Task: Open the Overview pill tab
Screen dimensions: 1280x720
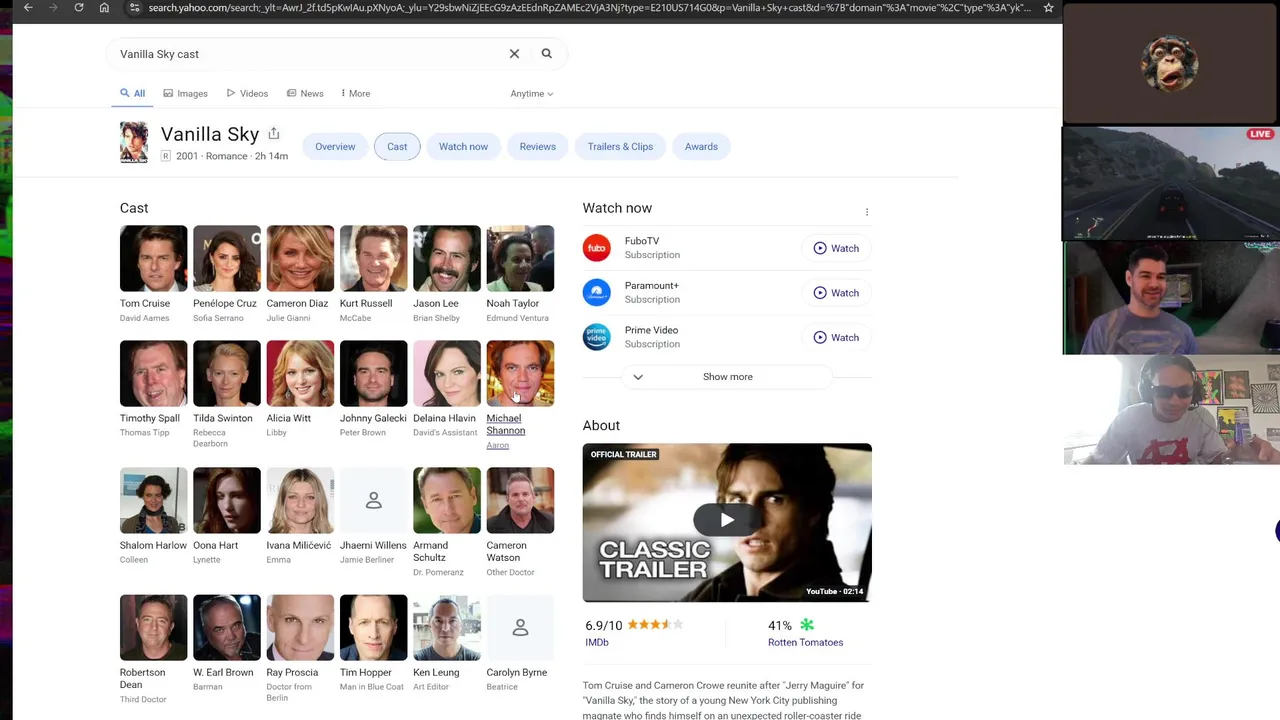Action: pyautogui.click(x=335, y=147)
